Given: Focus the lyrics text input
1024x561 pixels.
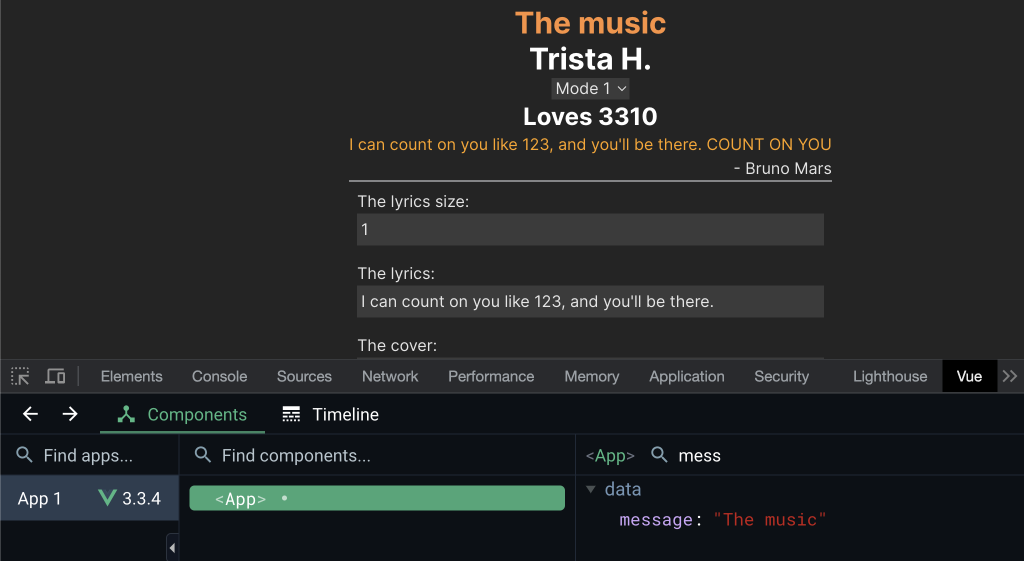Looking at the screenshot, I should click(590, 301).
